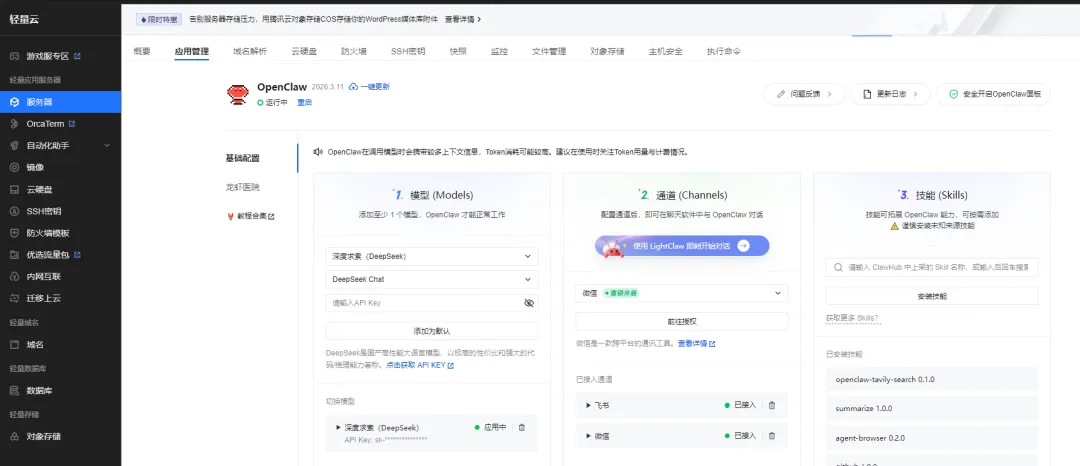Click 重启 to restart OpenClaw
This screenshot has height=466, width=1080.
point(304,103)
